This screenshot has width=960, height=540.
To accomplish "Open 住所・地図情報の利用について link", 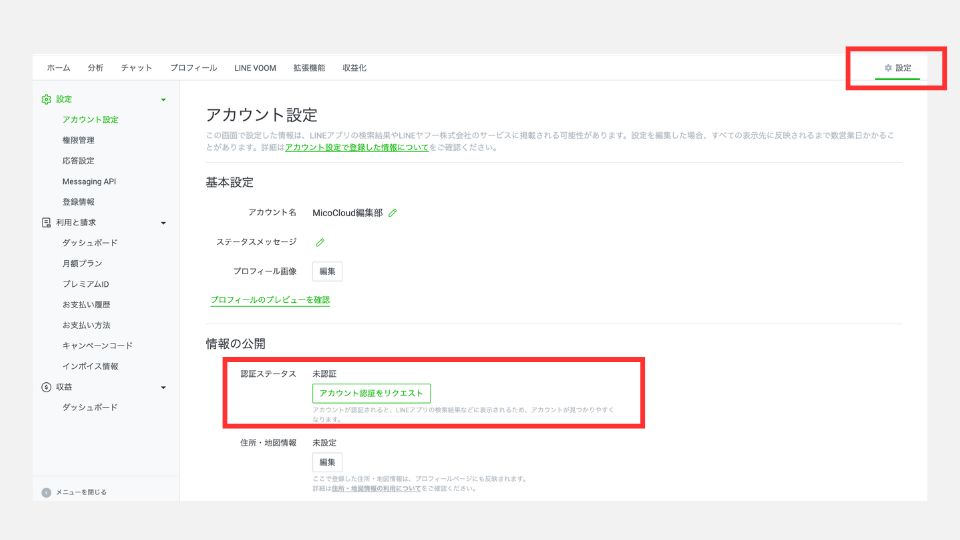I will pyautogui.click(x=376, y=489).
